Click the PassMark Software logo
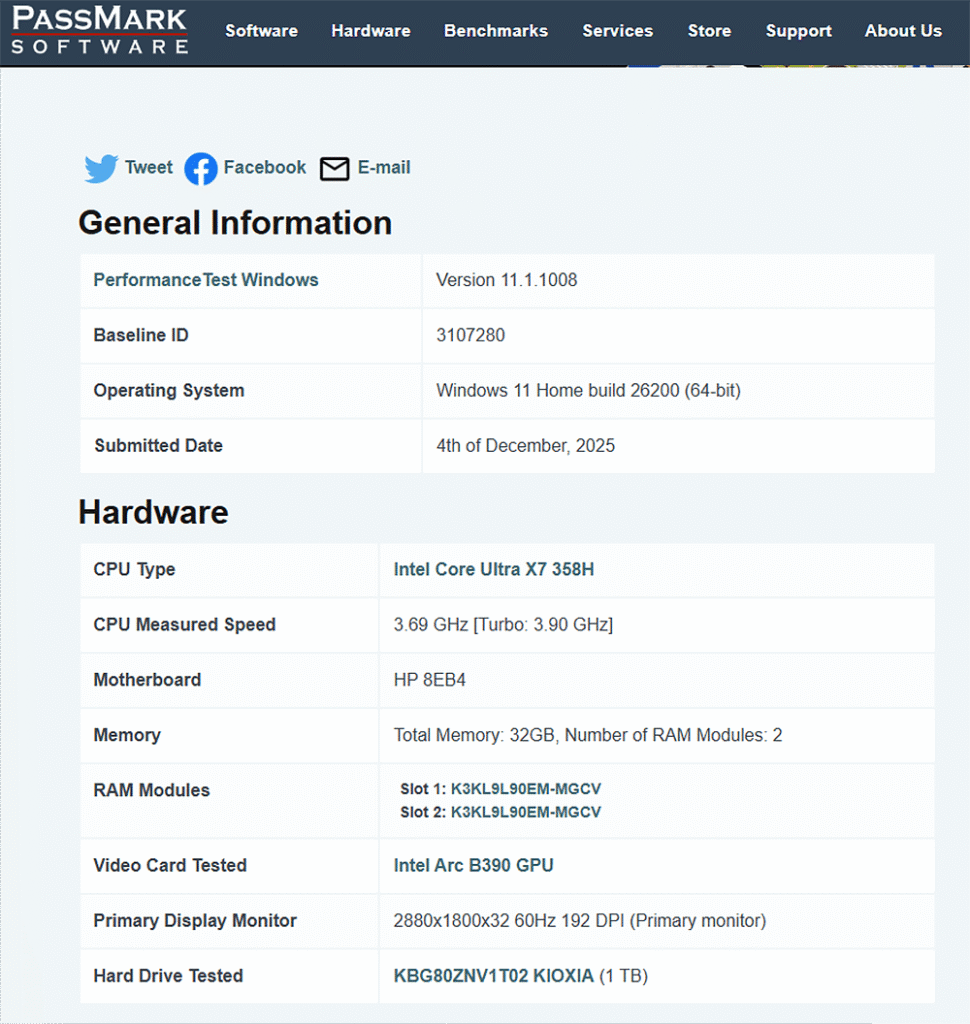 point(100,31)
